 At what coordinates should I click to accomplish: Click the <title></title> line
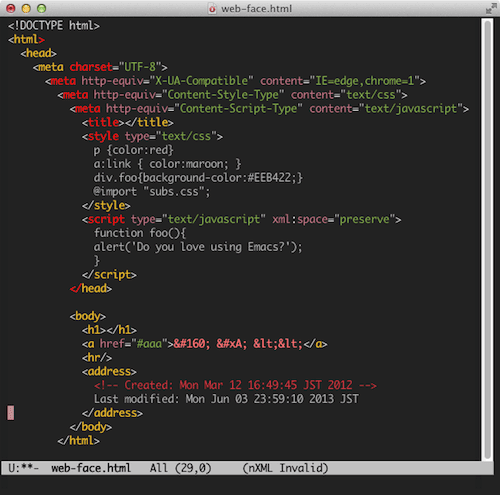click(128, 123)
